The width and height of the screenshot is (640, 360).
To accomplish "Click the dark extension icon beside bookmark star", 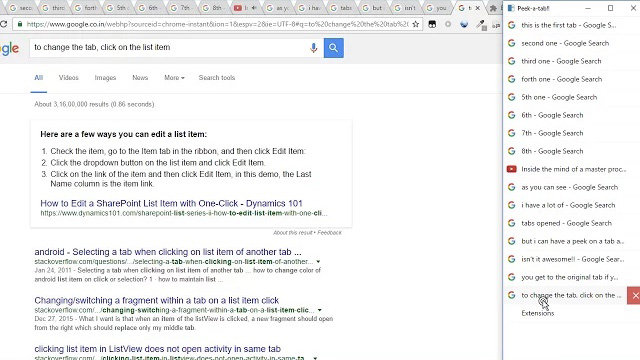I will (x=432, y=24).
